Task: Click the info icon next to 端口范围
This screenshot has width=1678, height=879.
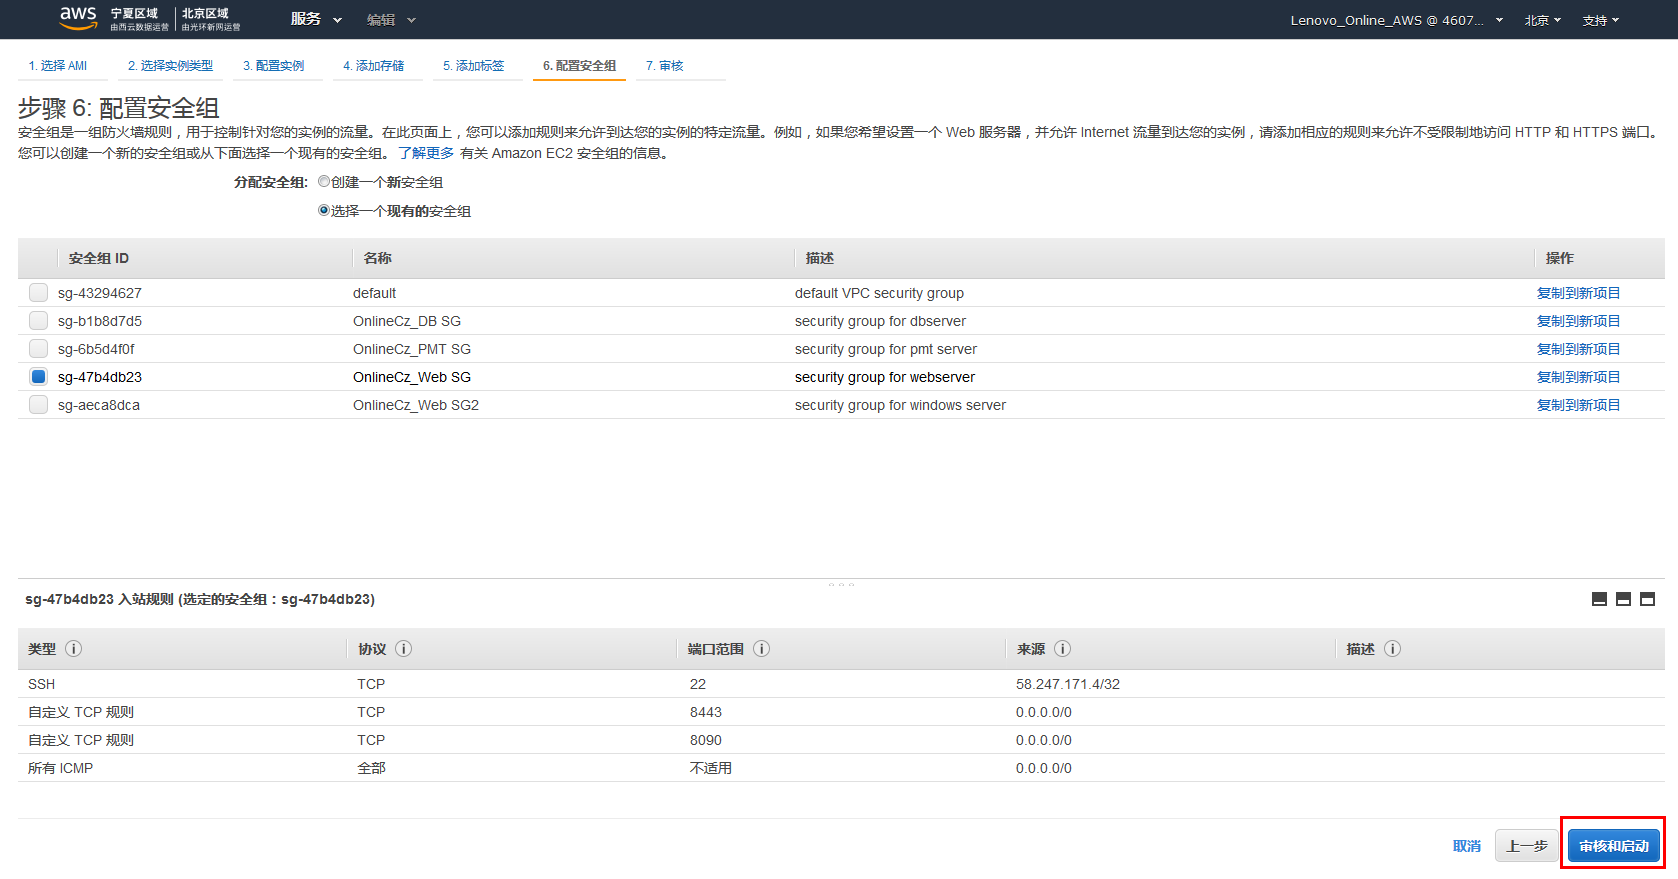Action: click(761, 649)
